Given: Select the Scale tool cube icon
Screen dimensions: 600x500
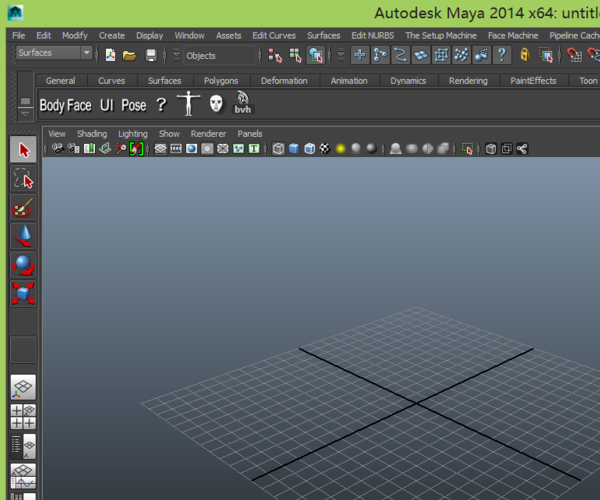Looking at the screenshot, I should (23, 294).
